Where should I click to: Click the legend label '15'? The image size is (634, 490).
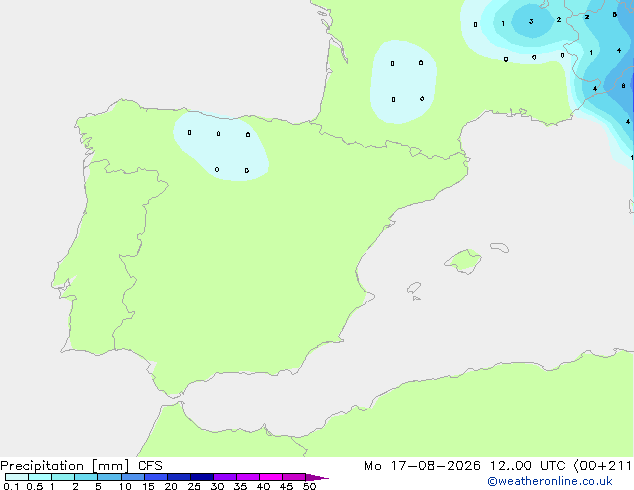coord(148,486)
